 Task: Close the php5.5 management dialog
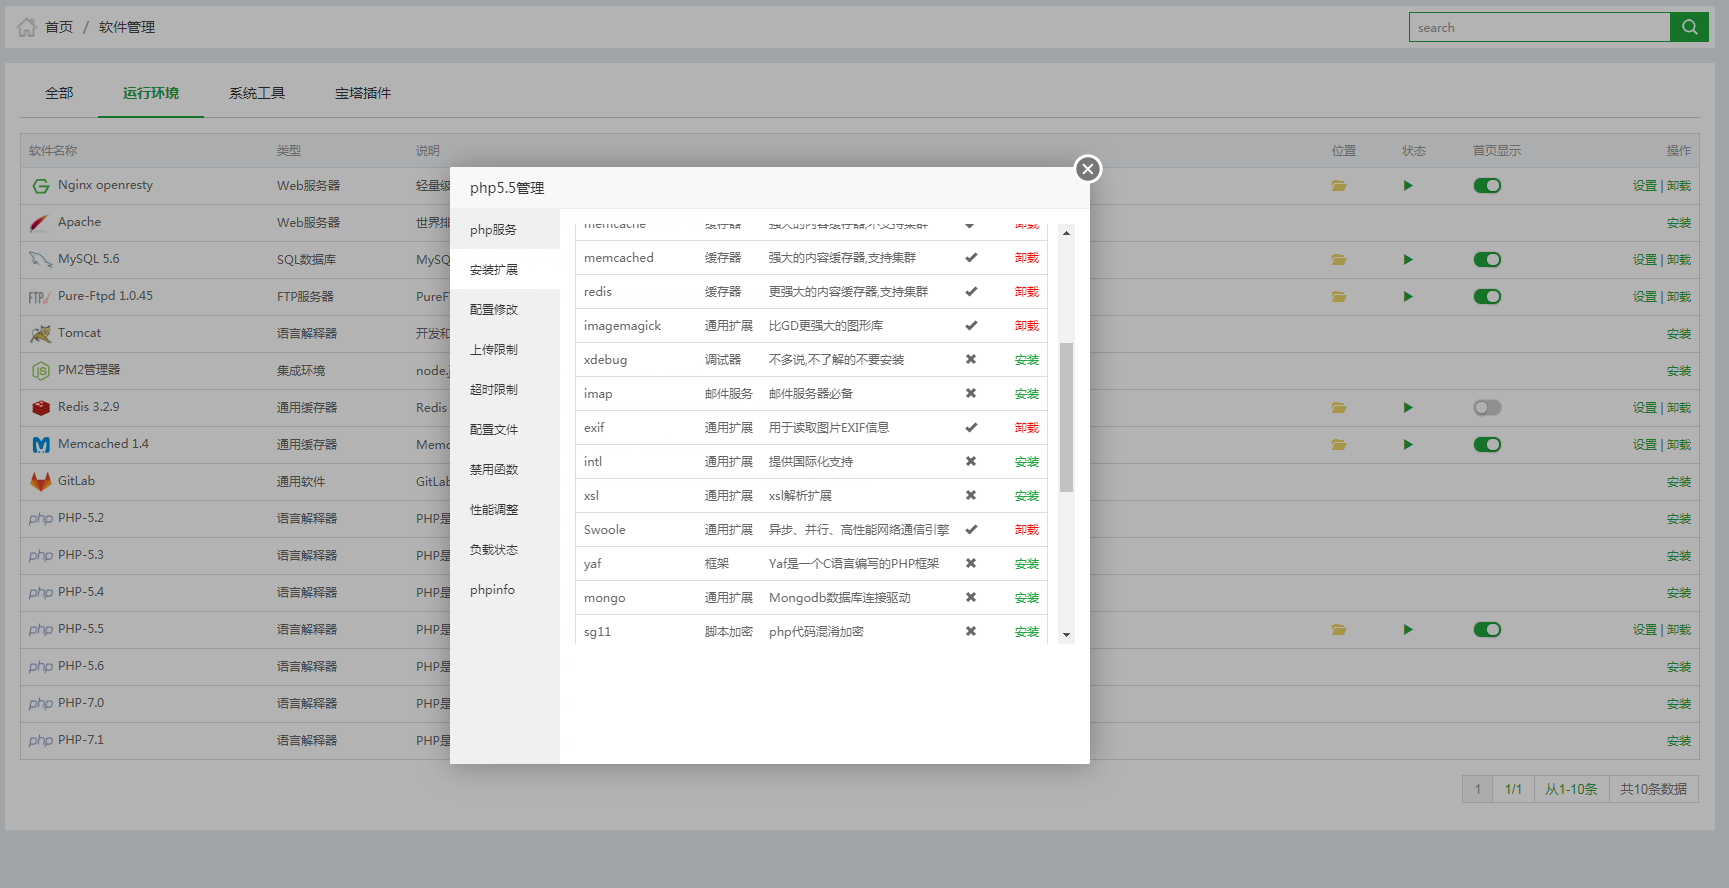[x=1088, y=169]
